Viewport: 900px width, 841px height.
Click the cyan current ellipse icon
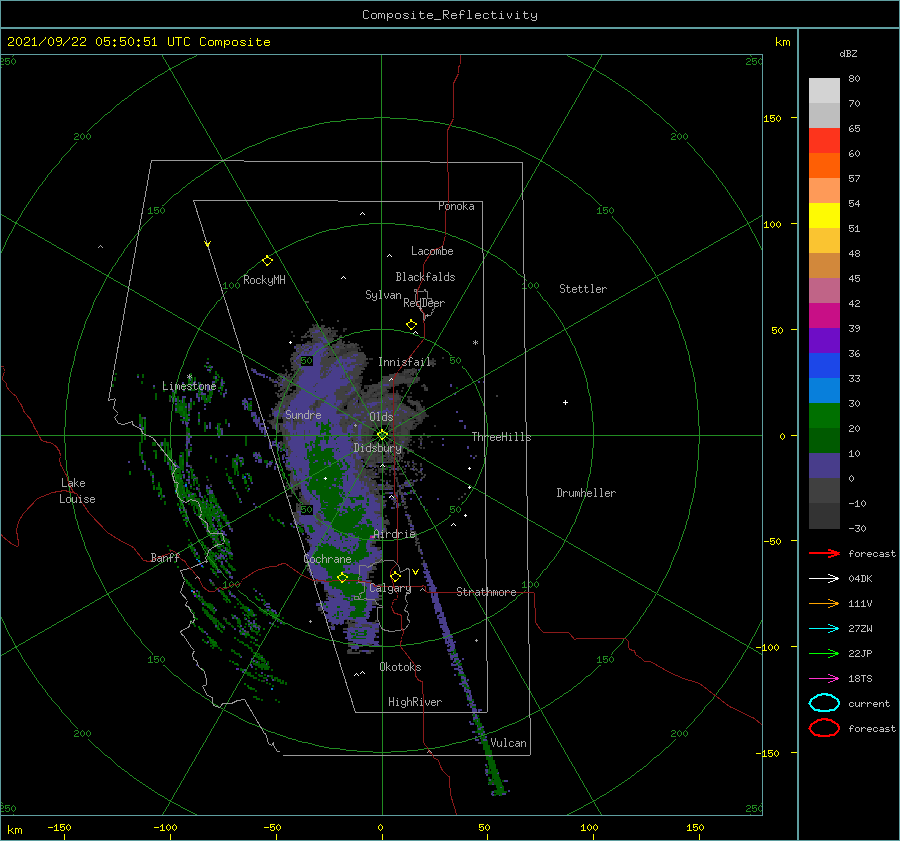824,703
